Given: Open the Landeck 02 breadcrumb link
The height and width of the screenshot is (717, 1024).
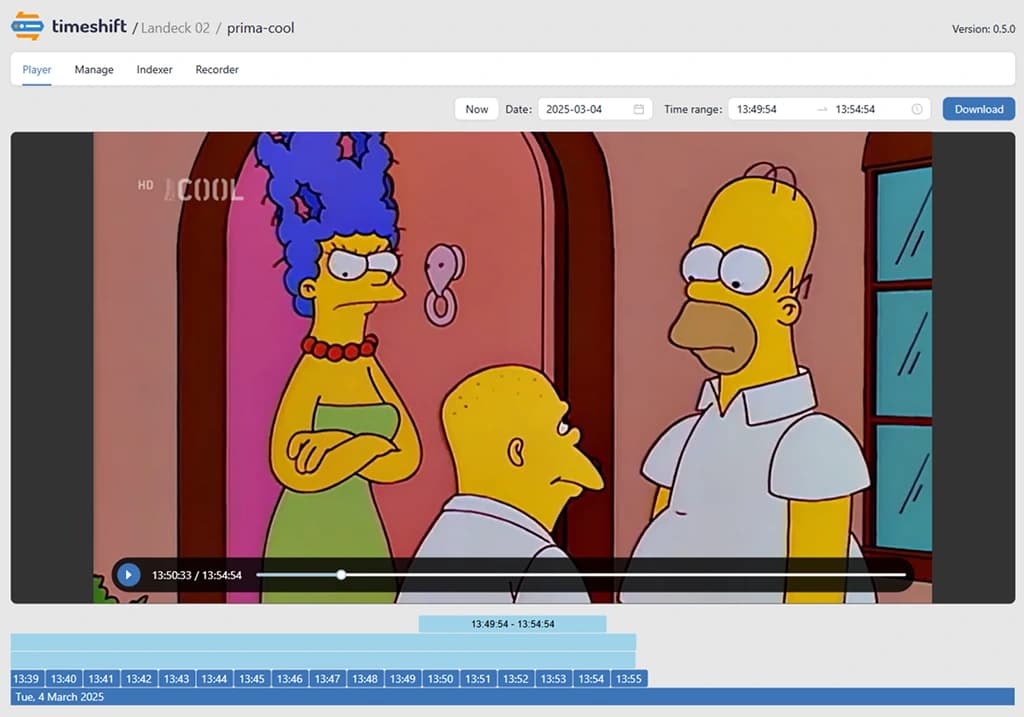Looking at the screenshot, I should point(176,28).
